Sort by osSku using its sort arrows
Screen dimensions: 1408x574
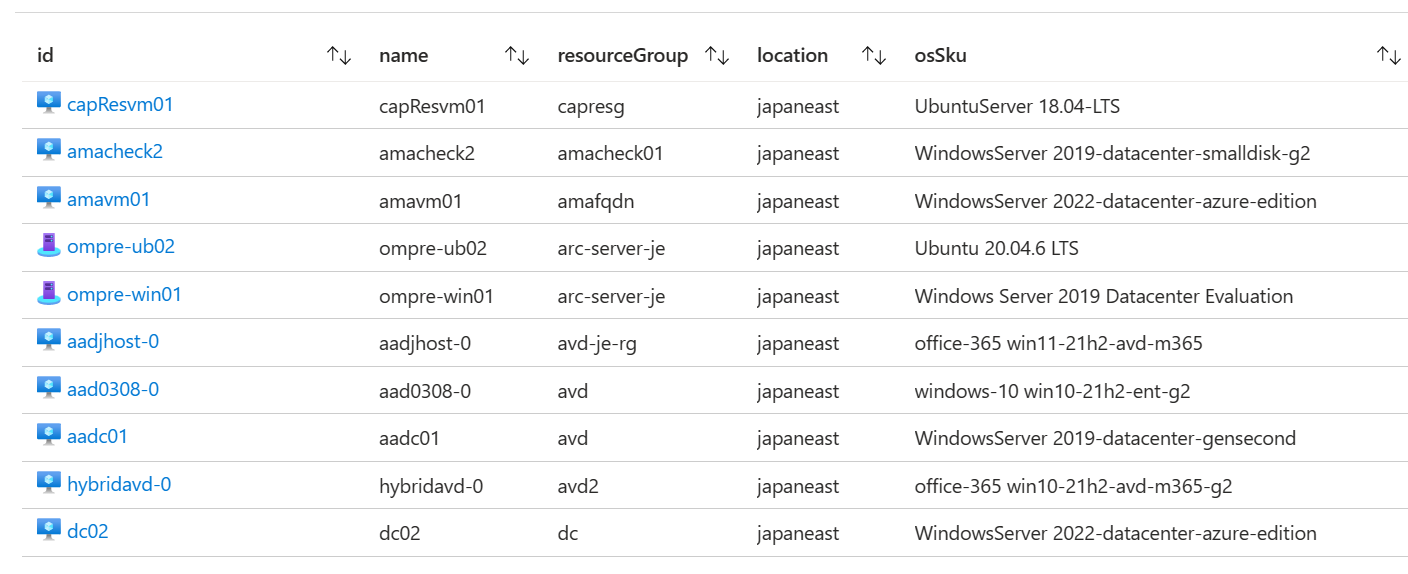[1388, 56]
